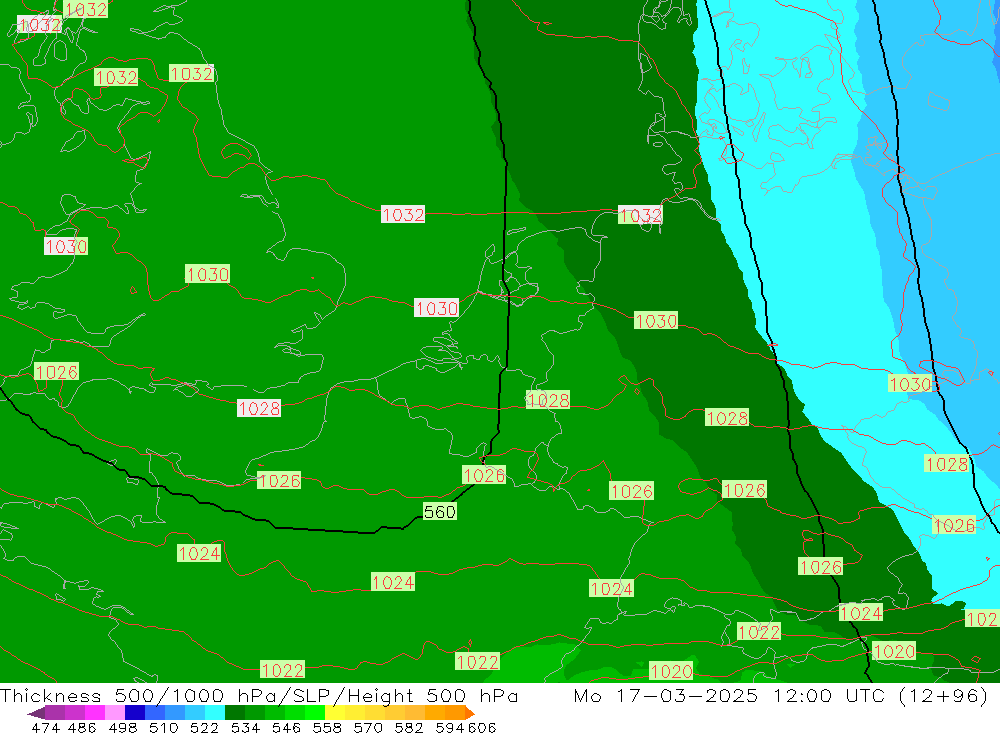Click the 570 legend value
The width and height of the screenshot is (1000, 733).
tap(367, 727)
